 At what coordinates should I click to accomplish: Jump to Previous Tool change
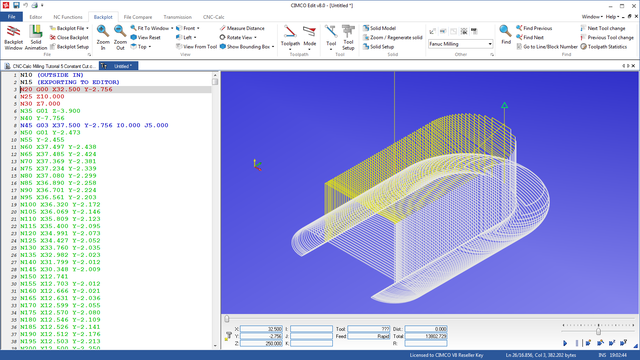point(607,38)
